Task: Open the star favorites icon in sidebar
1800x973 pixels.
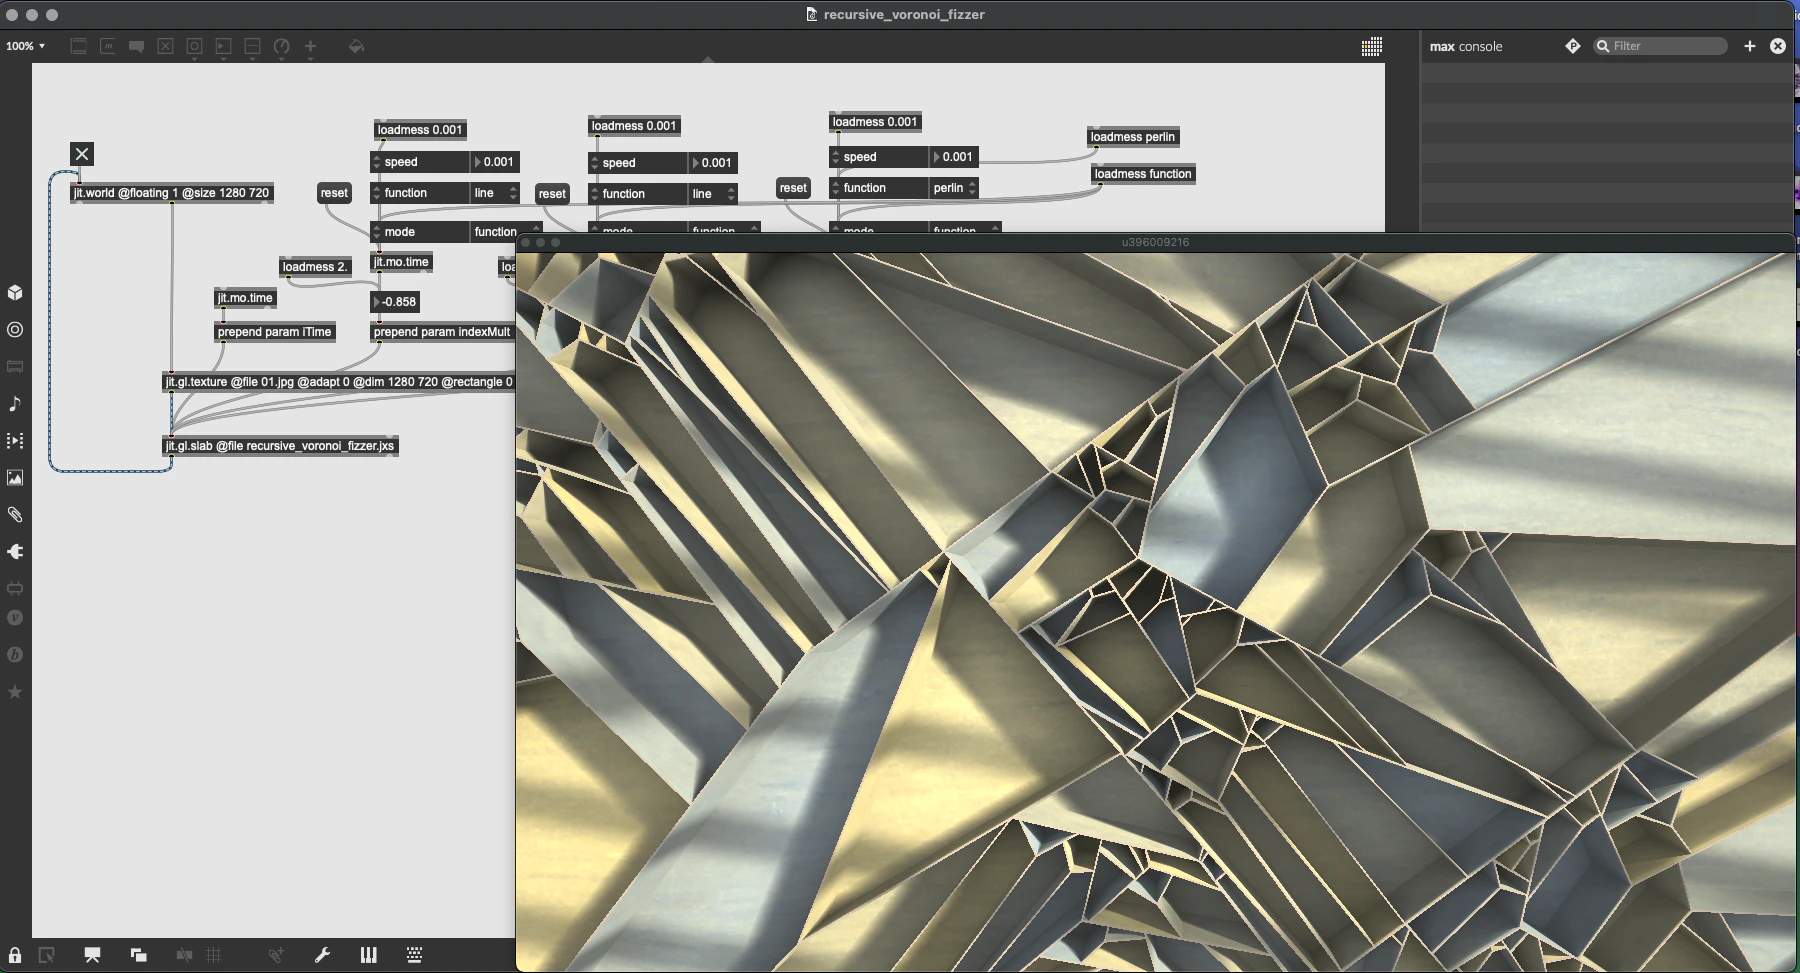Action: (x=15, y=691)
